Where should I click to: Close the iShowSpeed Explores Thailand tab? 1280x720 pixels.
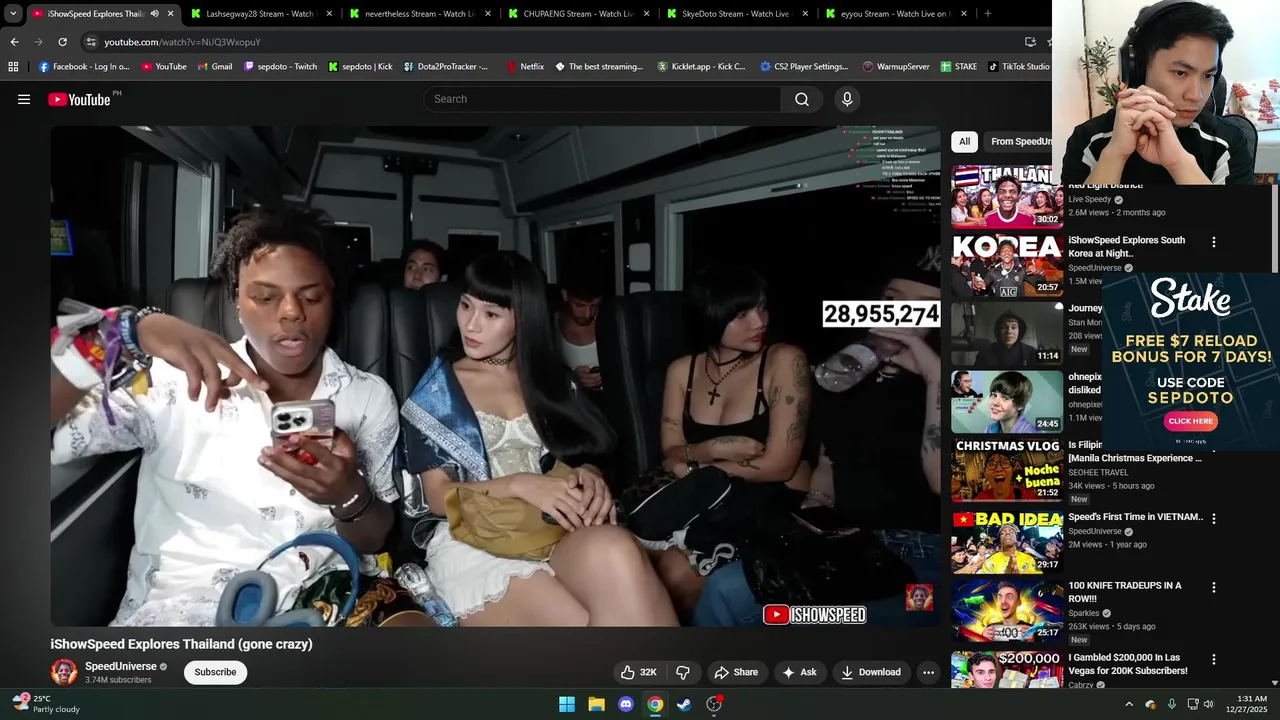click(x=171, y=14)
